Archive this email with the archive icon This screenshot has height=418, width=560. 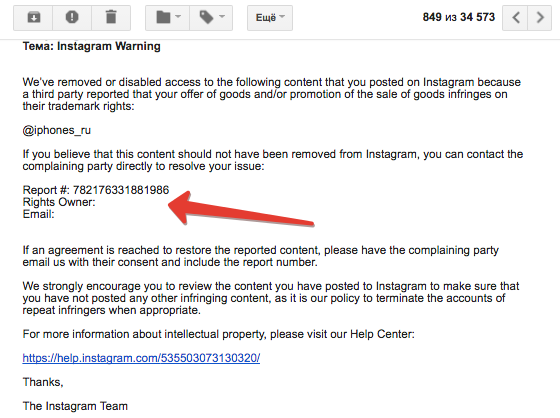click(x=34, y=18)
